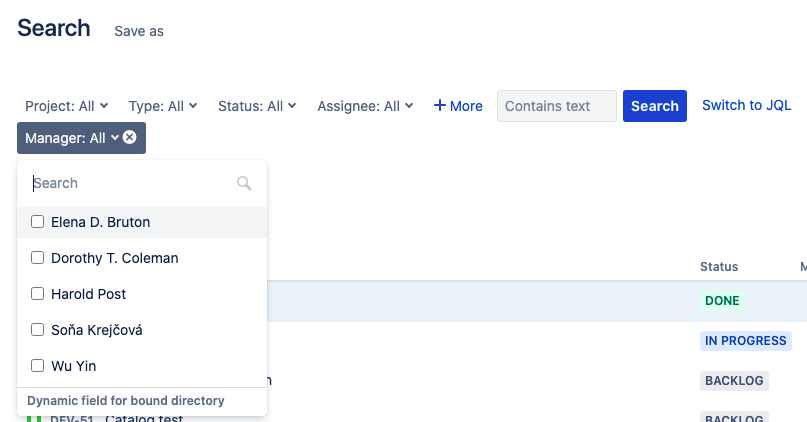The width and height of the screenshot is (807, 422).
Task: Click the IN PROGRESS status badge
Action: tap(745, 341)
